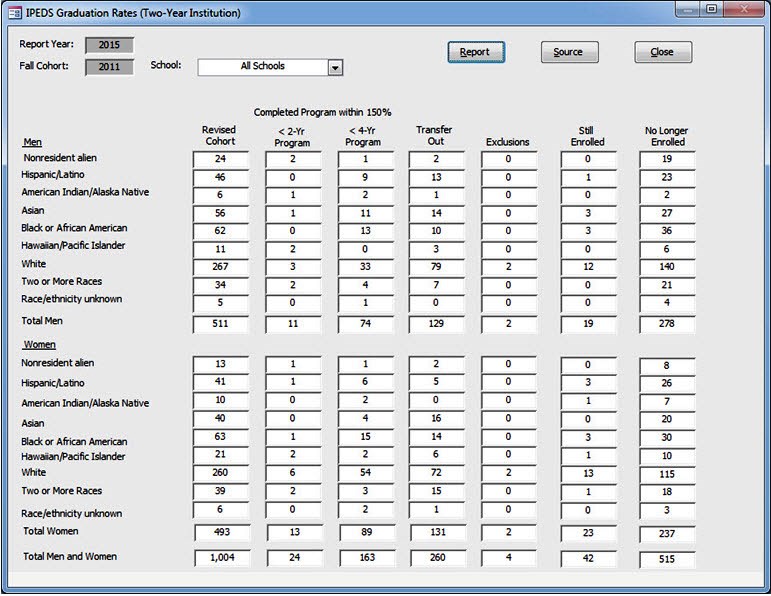Click the Fall Cohort field showing 2011
The width and height of the screenshot is (771, 596).
(x=109, y=67)
